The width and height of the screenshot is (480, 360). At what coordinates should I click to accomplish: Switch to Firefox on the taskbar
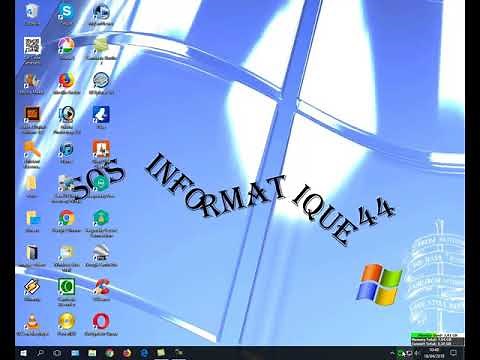click(x=127, y=353)
